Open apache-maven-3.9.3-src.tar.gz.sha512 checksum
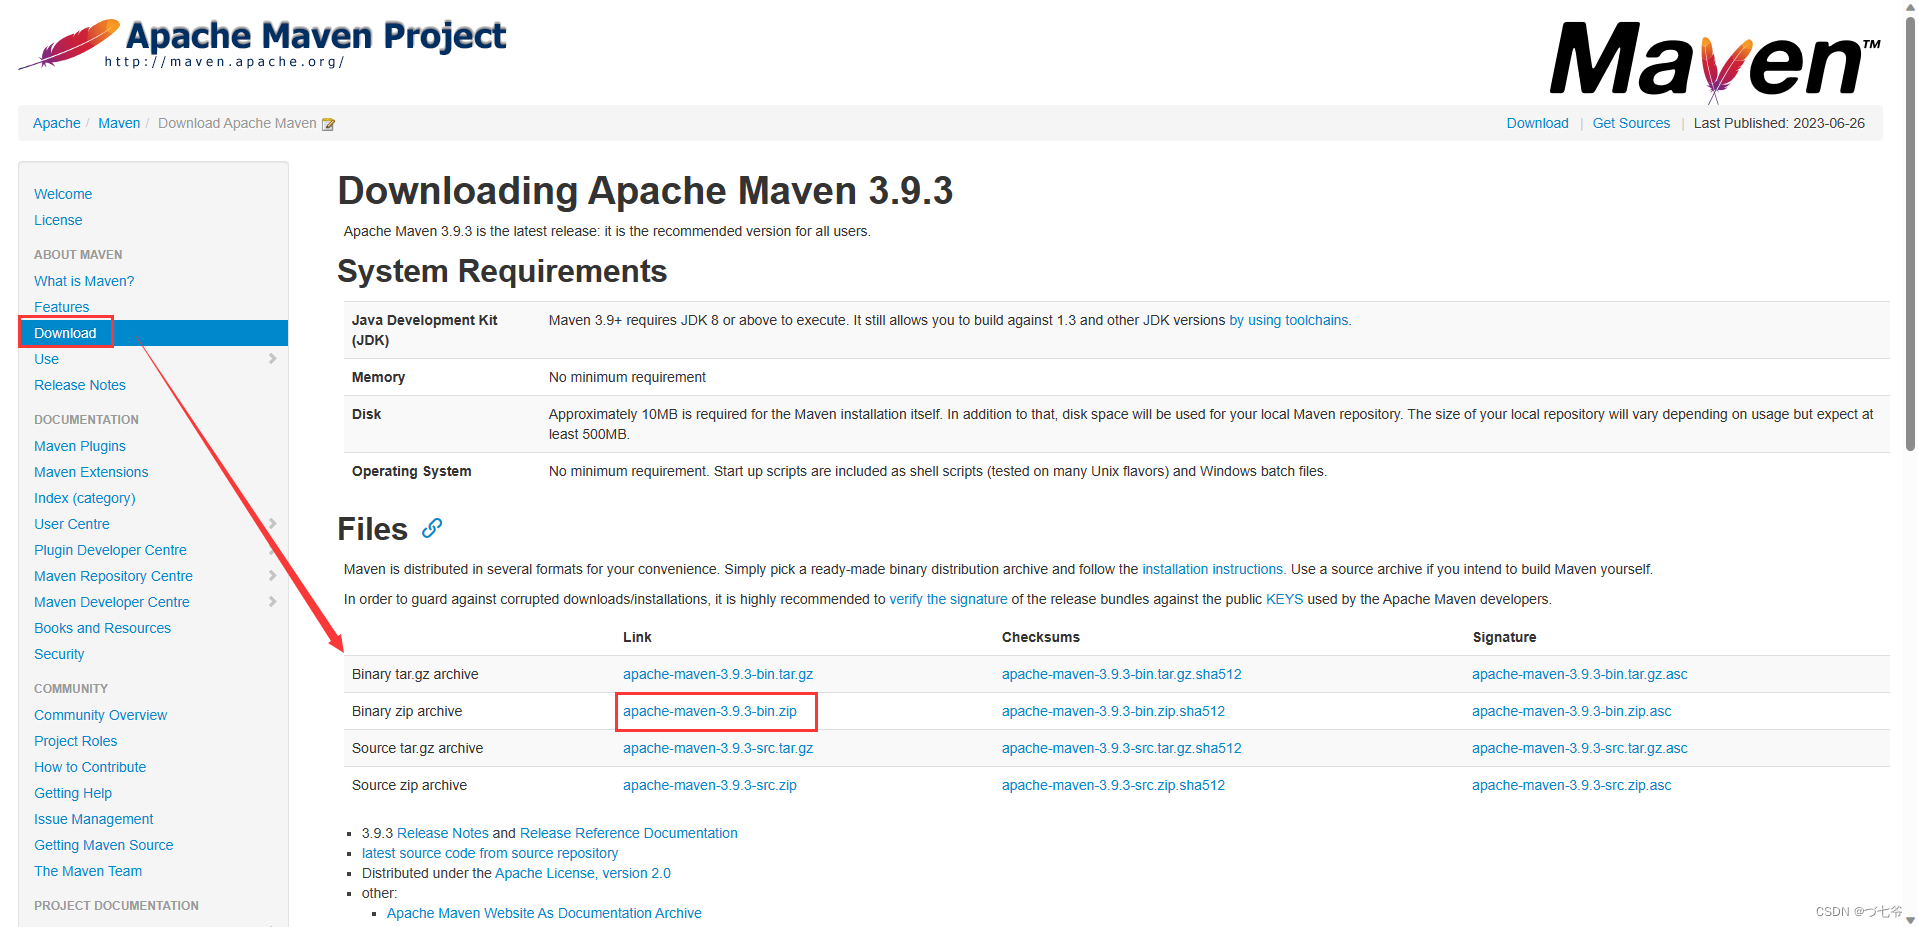 point(1122,748)
